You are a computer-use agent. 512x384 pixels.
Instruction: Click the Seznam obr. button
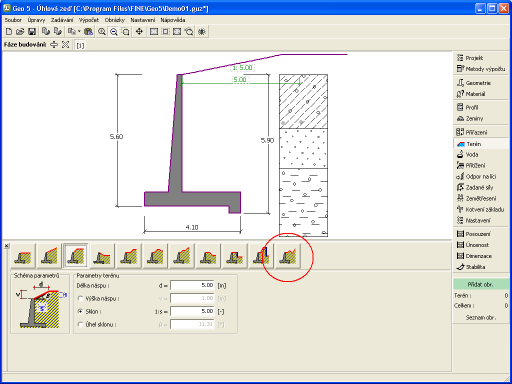(480, 317)
